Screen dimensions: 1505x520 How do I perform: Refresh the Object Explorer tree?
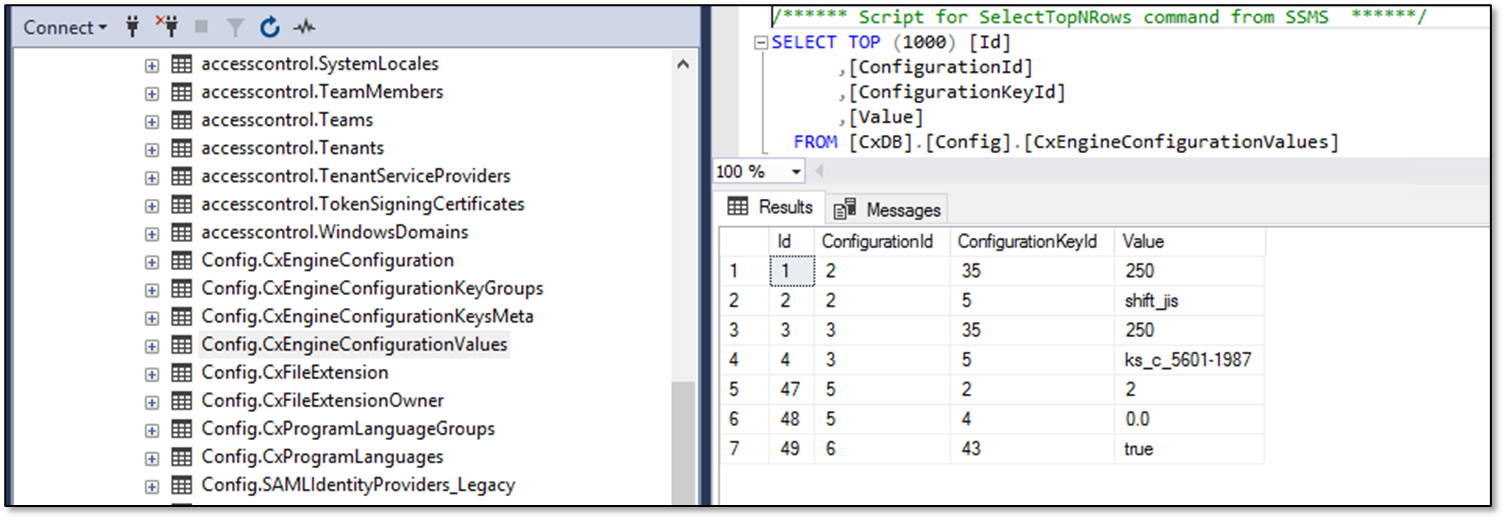pyautogui.click(x=269, y=28)
